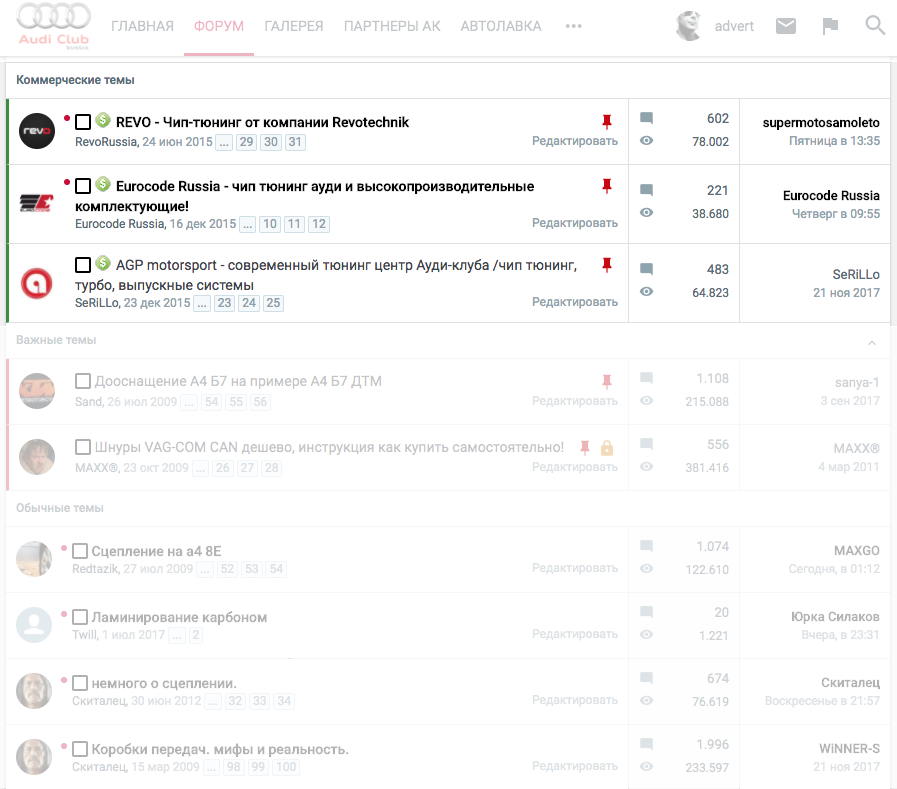Click replies bubble icon in Eurocode row

coord(646,190)
